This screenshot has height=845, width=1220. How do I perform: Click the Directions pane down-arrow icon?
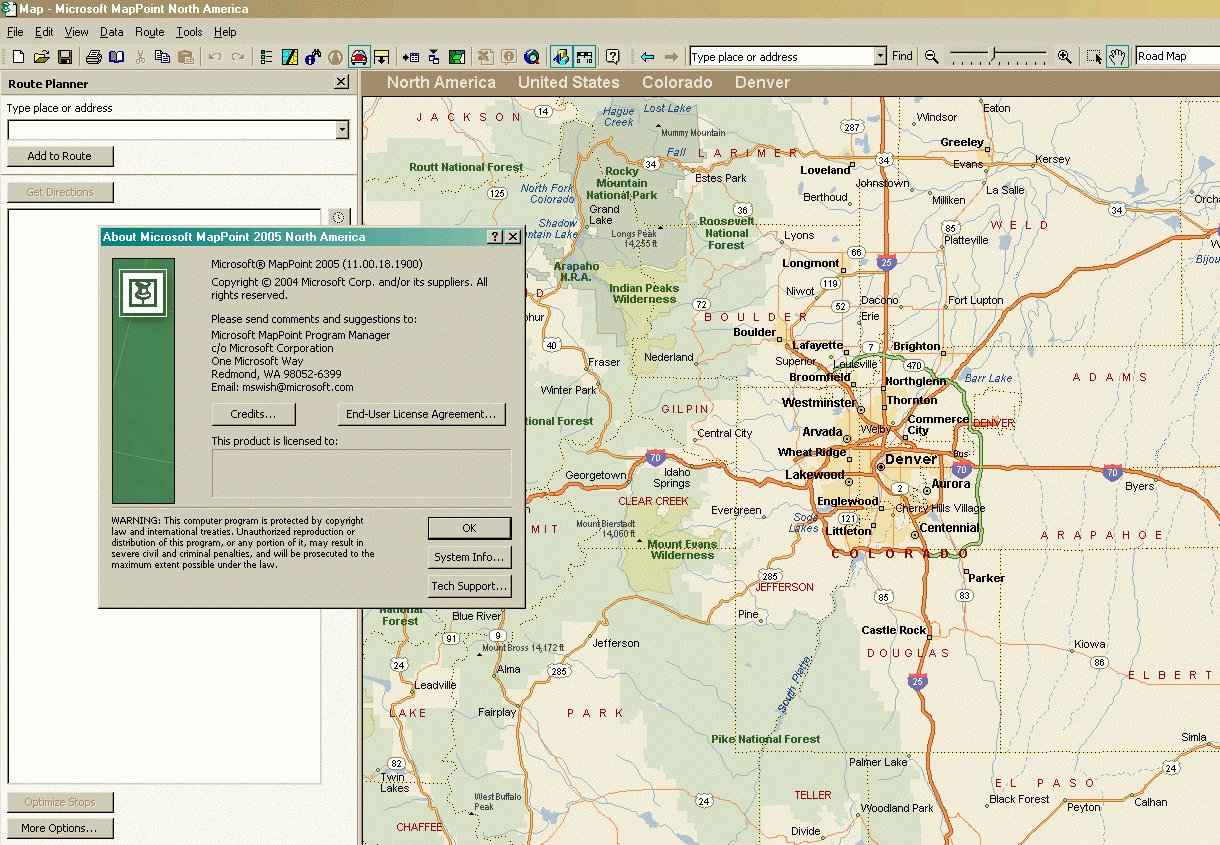point(381,57)
